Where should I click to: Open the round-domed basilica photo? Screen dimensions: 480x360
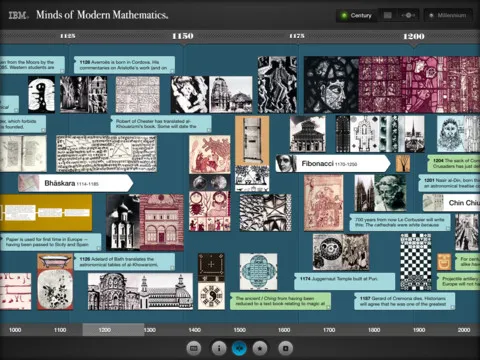tap(307, 134)
